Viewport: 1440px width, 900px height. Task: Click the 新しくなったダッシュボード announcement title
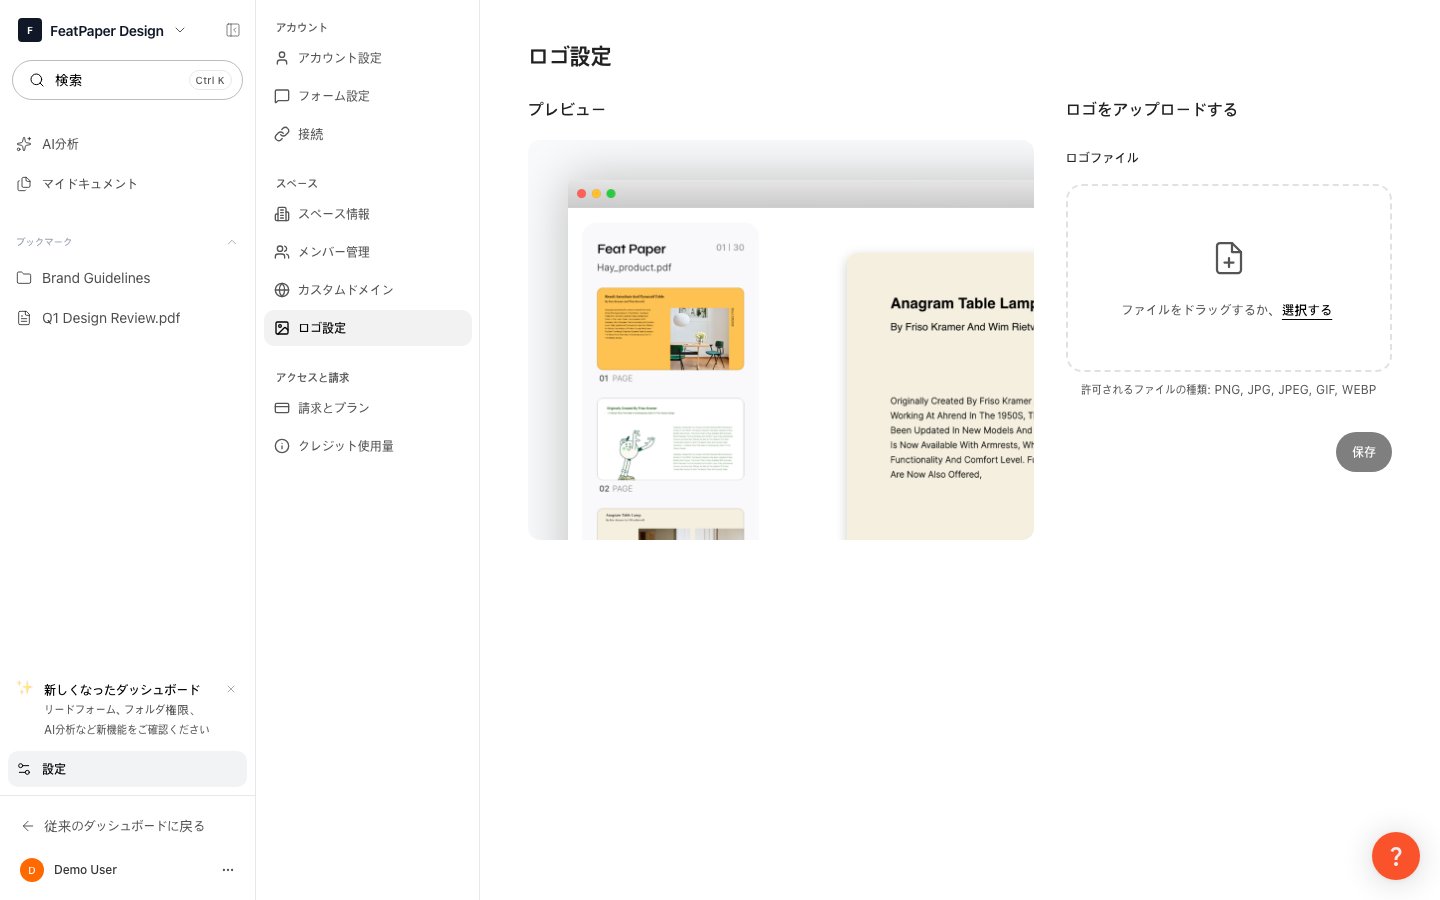(x=122, y=690)
